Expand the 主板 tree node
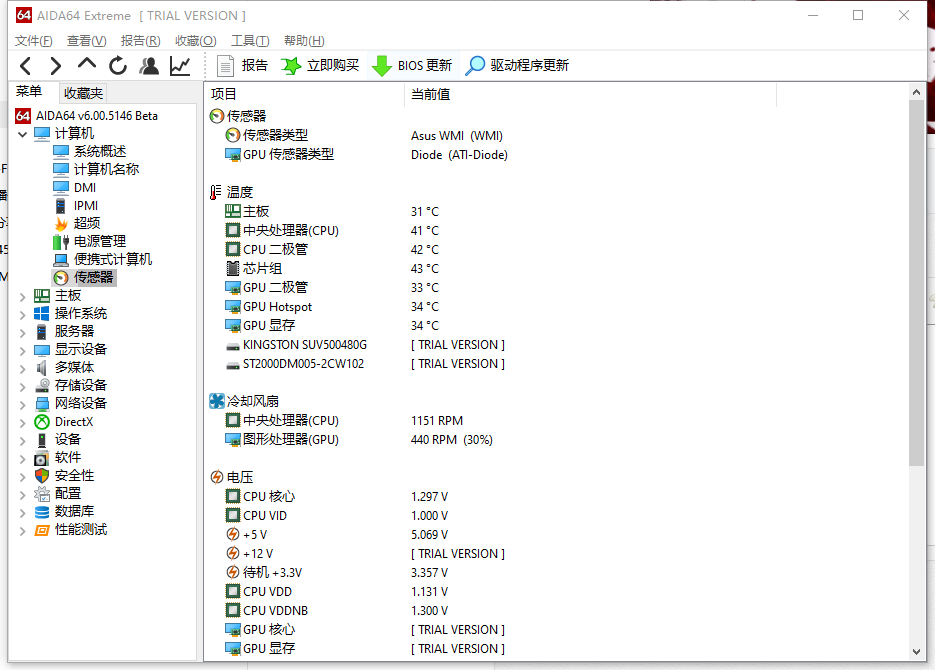The height and width of the screenshot is (670, 935). [23, 296]
